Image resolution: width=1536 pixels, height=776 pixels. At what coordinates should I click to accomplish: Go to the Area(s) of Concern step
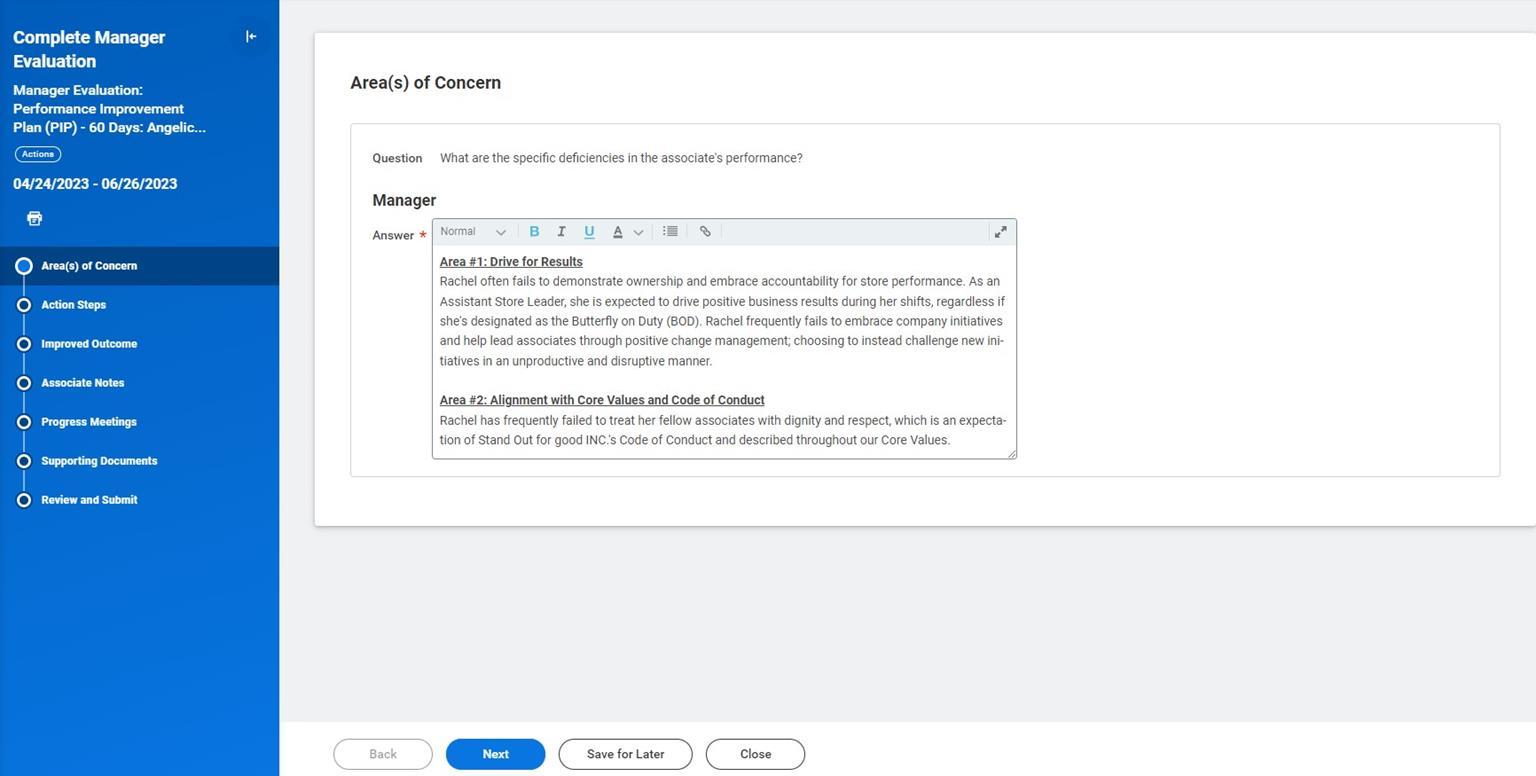(89, 266)
